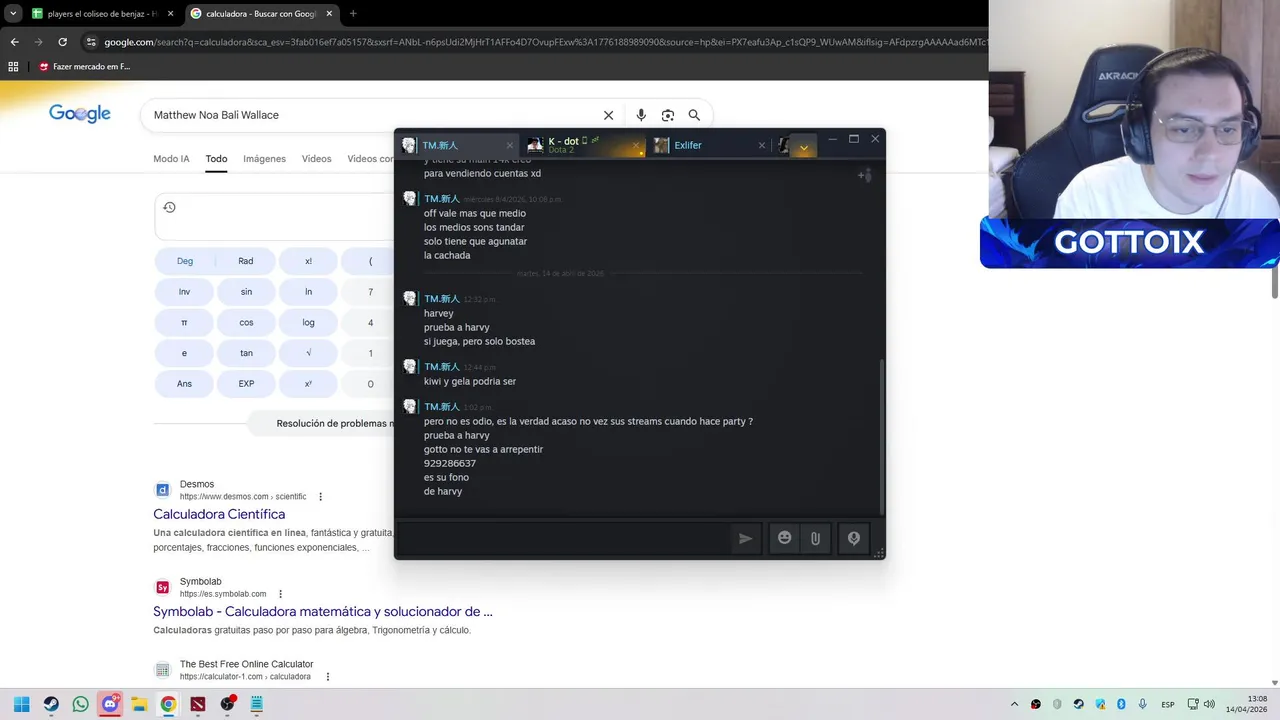Viewport: 1280px width, 720px height.
Task: Close the Exlifer chat tab
Action: point(761,145)
